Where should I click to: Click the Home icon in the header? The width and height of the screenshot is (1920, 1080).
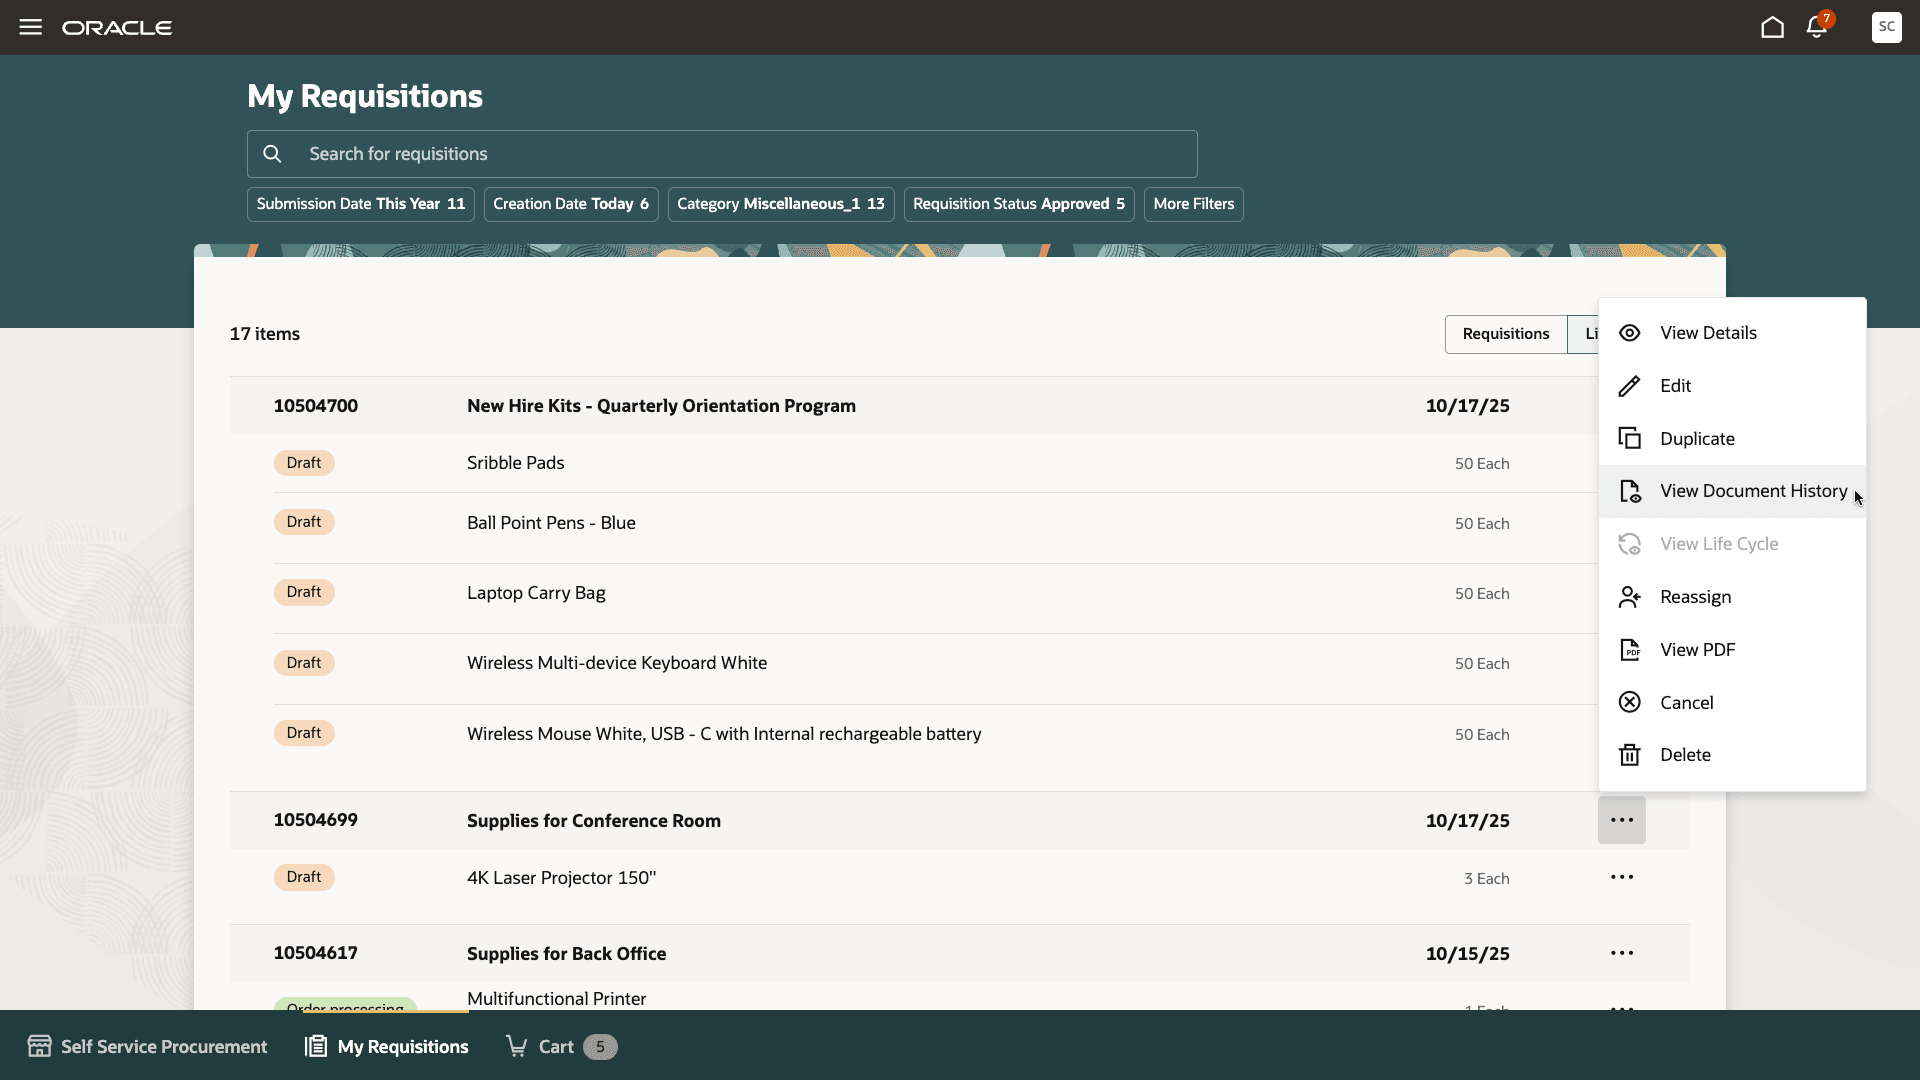(1771, 27)
